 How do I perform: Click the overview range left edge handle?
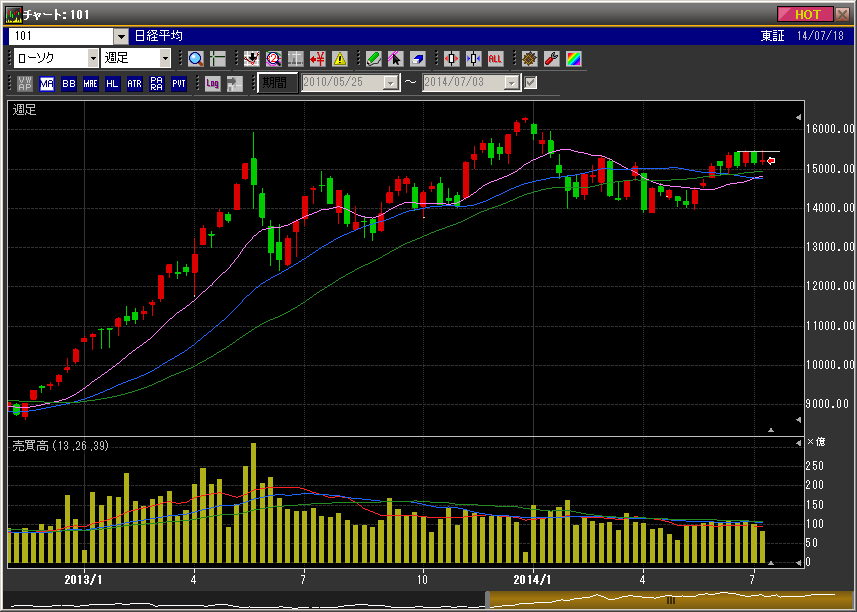click(487, 600)
